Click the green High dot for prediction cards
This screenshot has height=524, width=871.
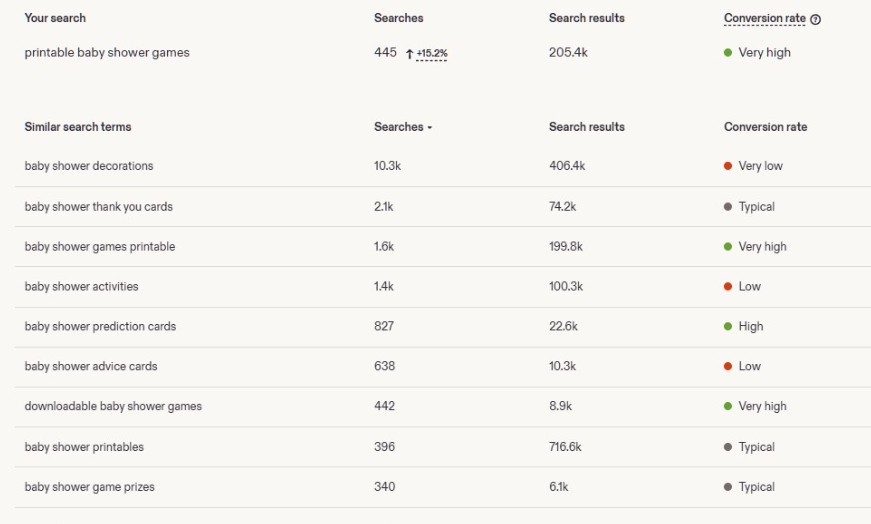[x=728, y=326]
